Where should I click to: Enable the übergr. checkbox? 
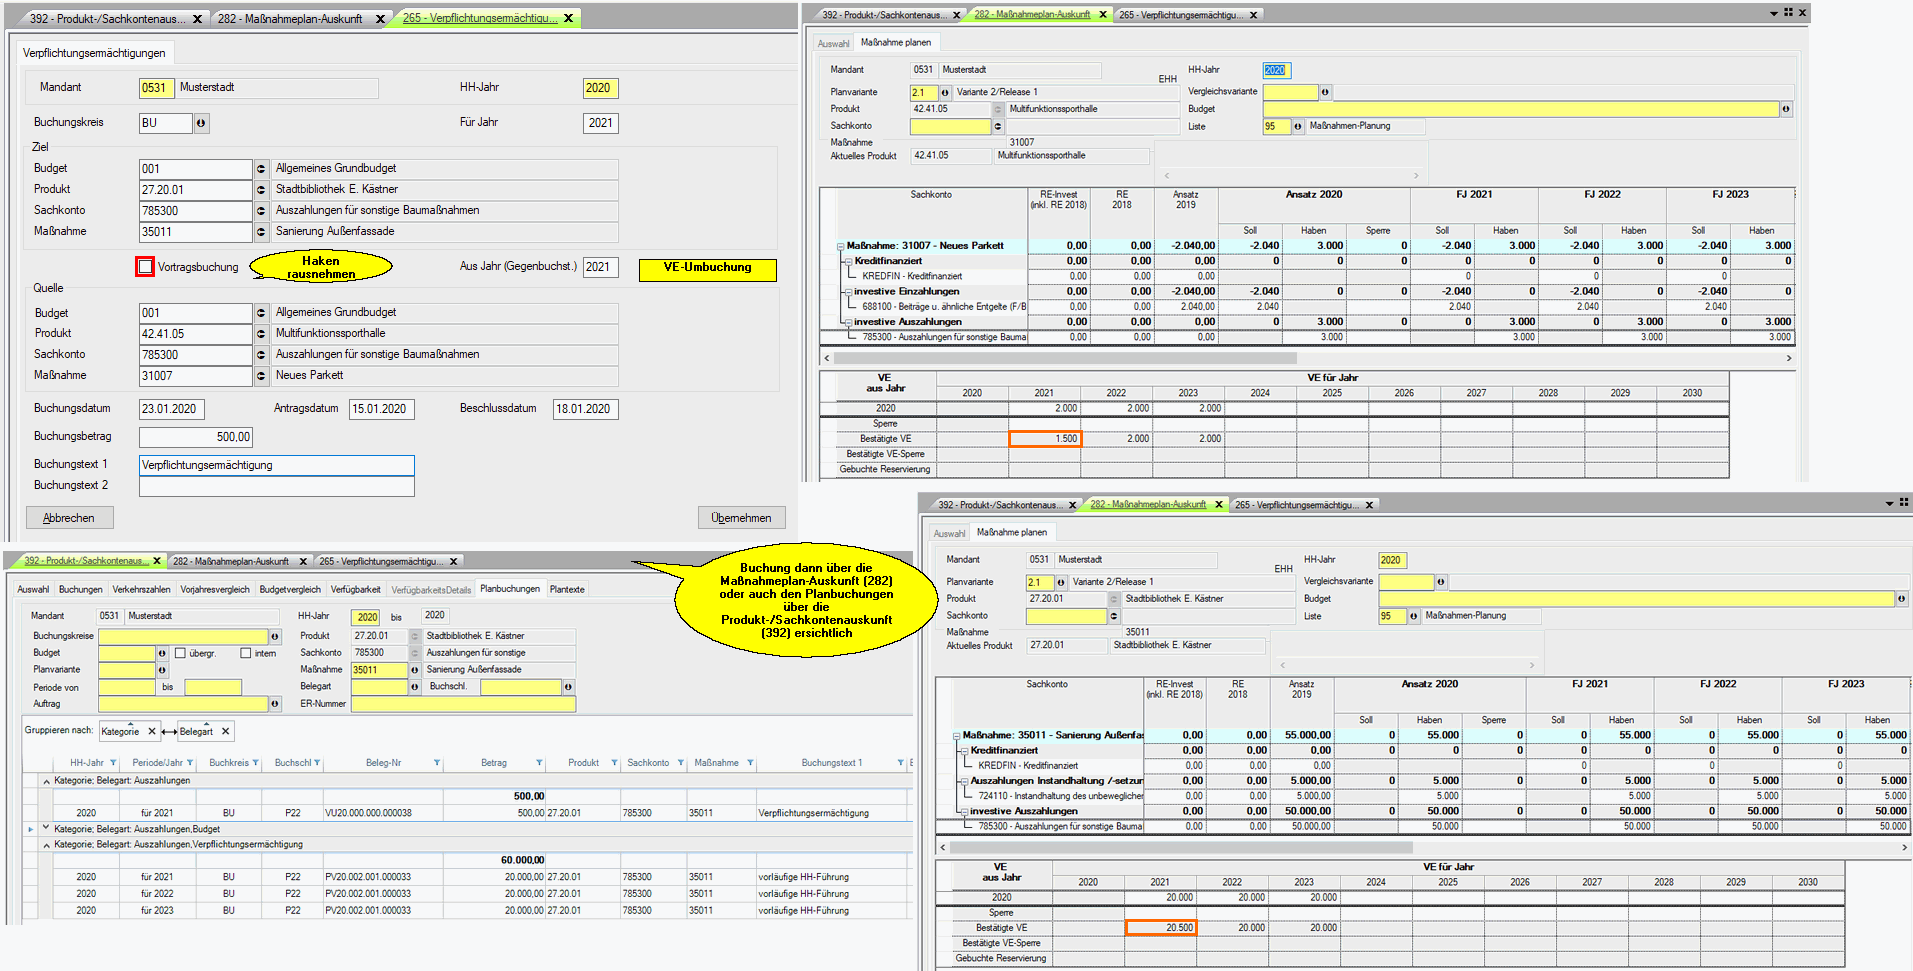pos(181,653)
